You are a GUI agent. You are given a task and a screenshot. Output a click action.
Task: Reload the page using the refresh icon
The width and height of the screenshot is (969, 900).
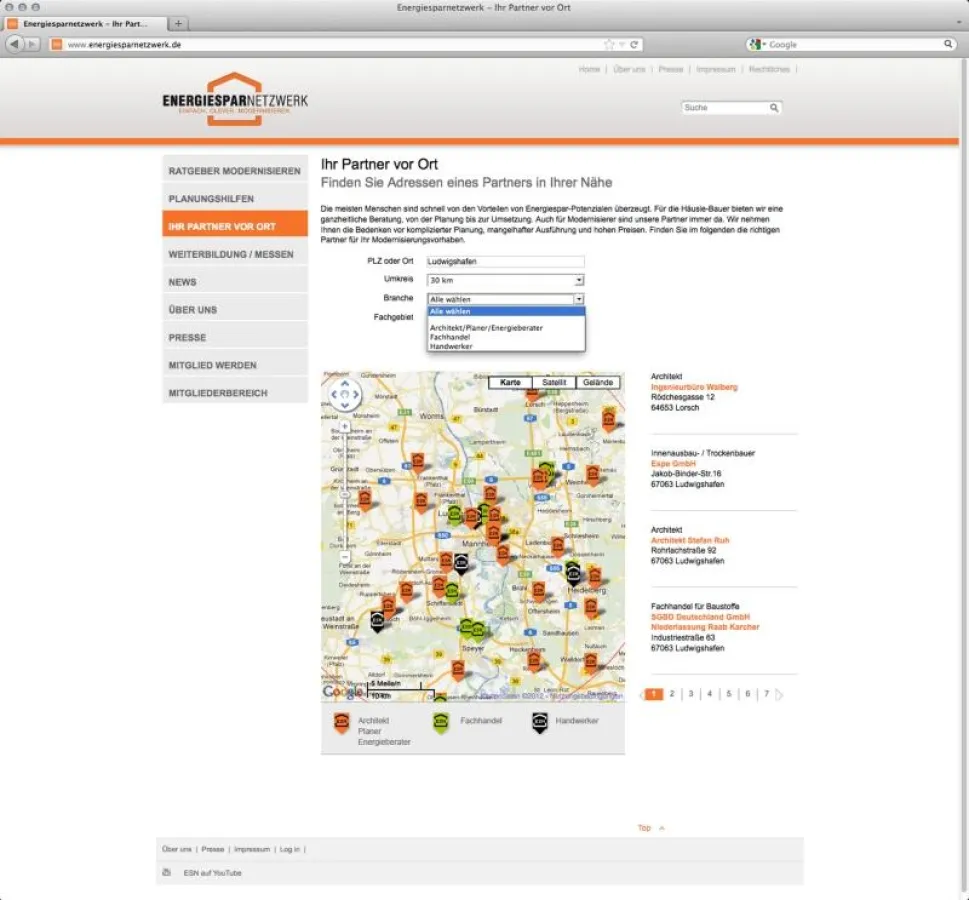(634, 44)
